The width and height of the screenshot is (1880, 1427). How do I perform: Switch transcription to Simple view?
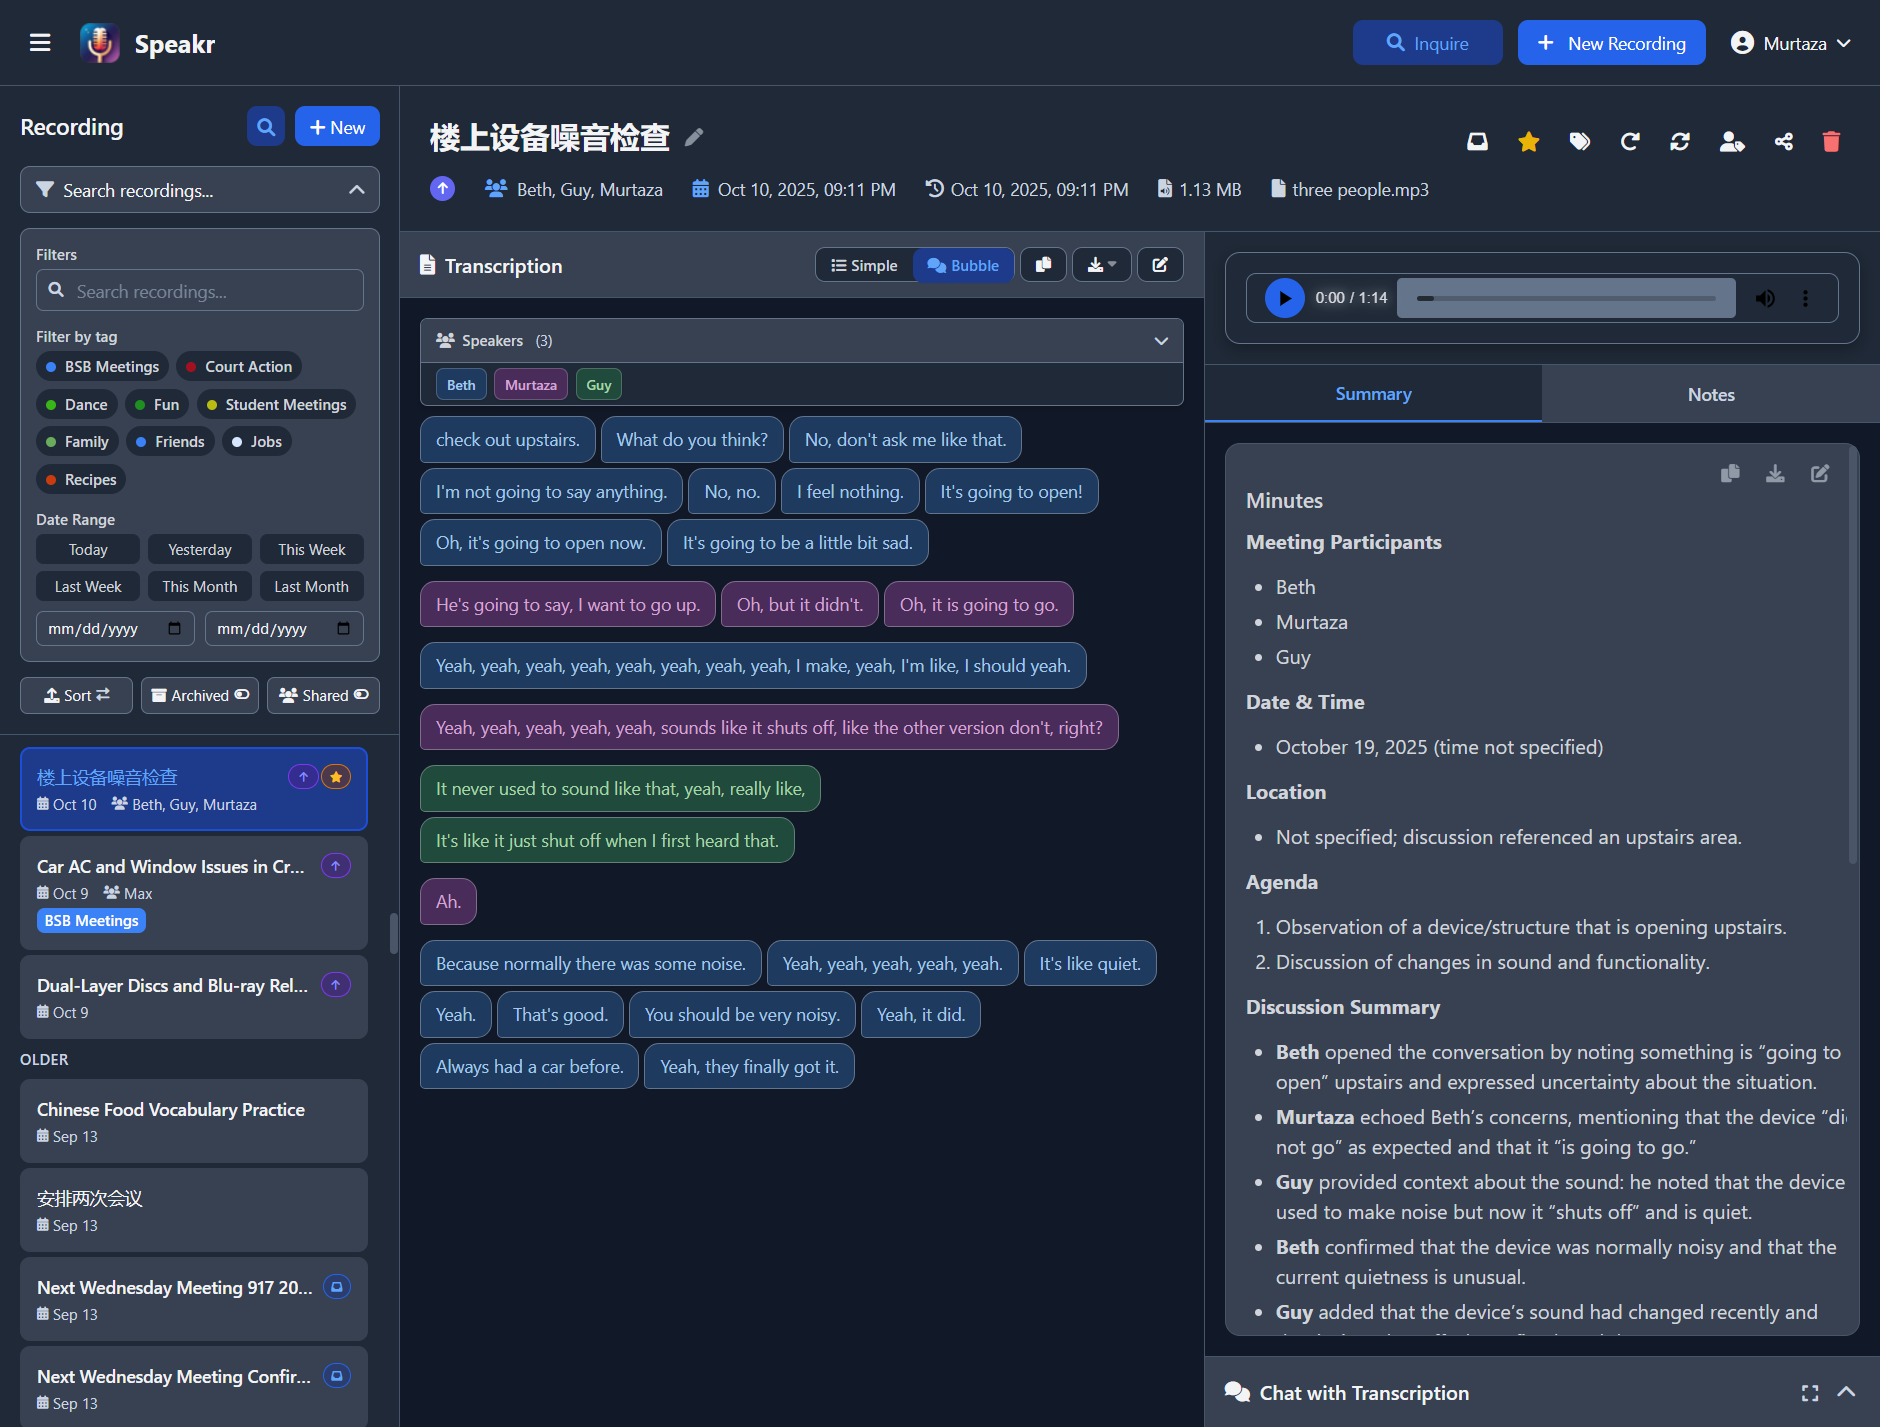(x=864, y=265)
